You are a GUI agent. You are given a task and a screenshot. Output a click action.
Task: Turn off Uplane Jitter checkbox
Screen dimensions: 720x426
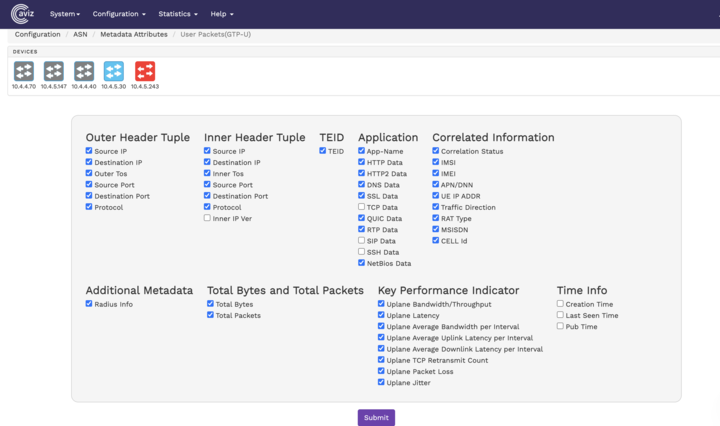[381, 382]
